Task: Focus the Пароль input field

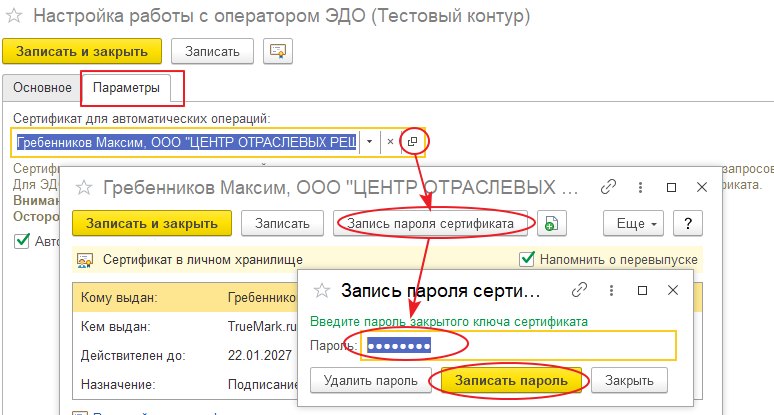Action: [x=518, y=345]
